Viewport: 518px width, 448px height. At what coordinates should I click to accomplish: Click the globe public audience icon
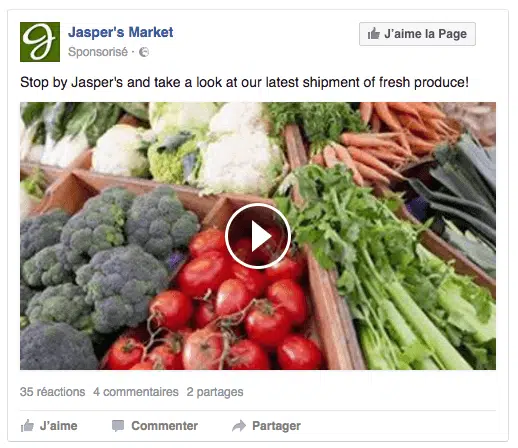pyautogui.click(x=144, y=52)
